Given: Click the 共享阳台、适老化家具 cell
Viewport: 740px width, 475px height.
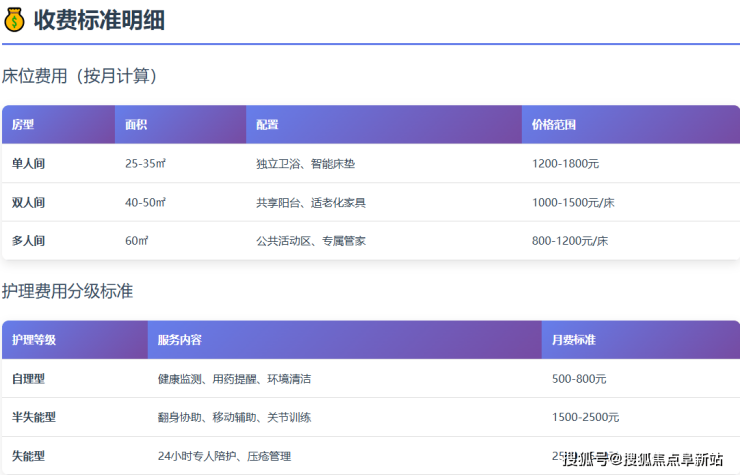Looking at the screenshot, I should pos(310,202).
